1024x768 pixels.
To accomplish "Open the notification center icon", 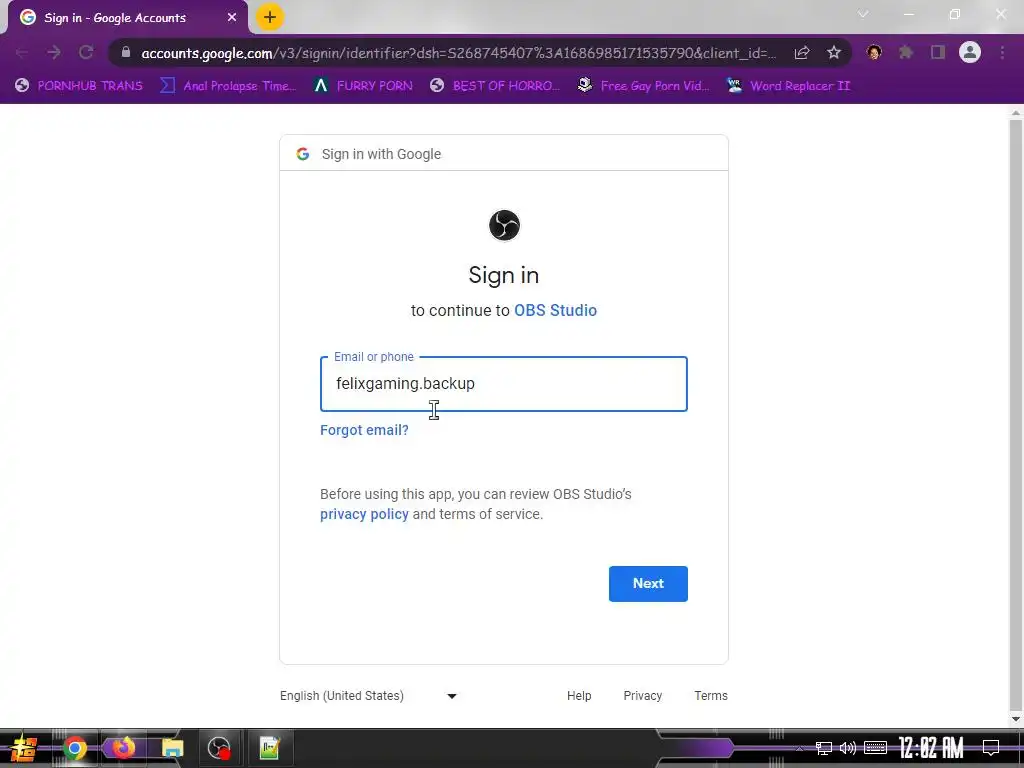I will point(991,747).
